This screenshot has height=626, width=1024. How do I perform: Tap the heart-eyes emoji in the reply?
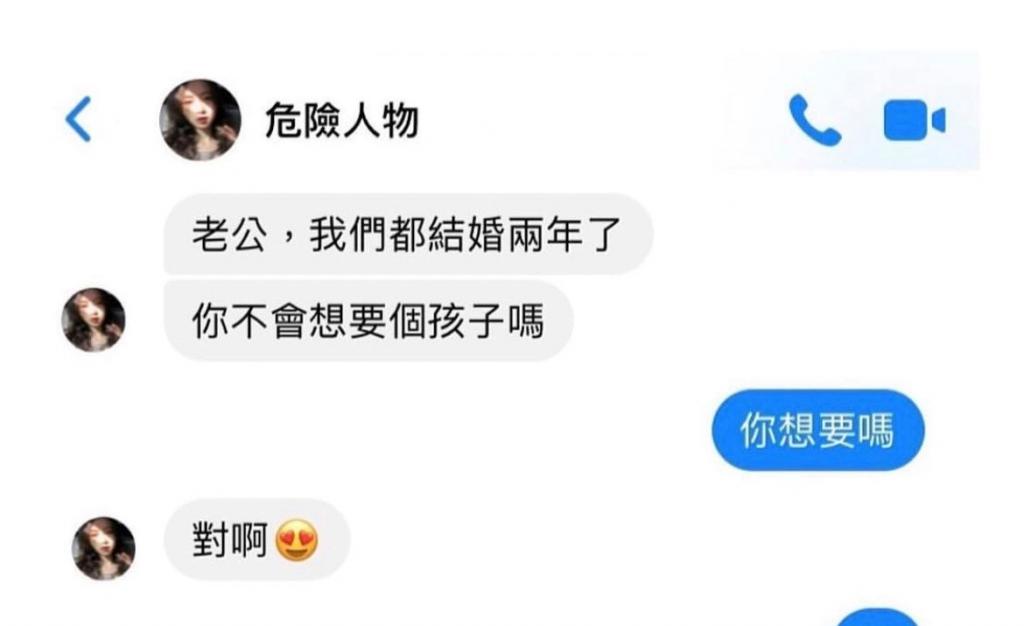296,540
